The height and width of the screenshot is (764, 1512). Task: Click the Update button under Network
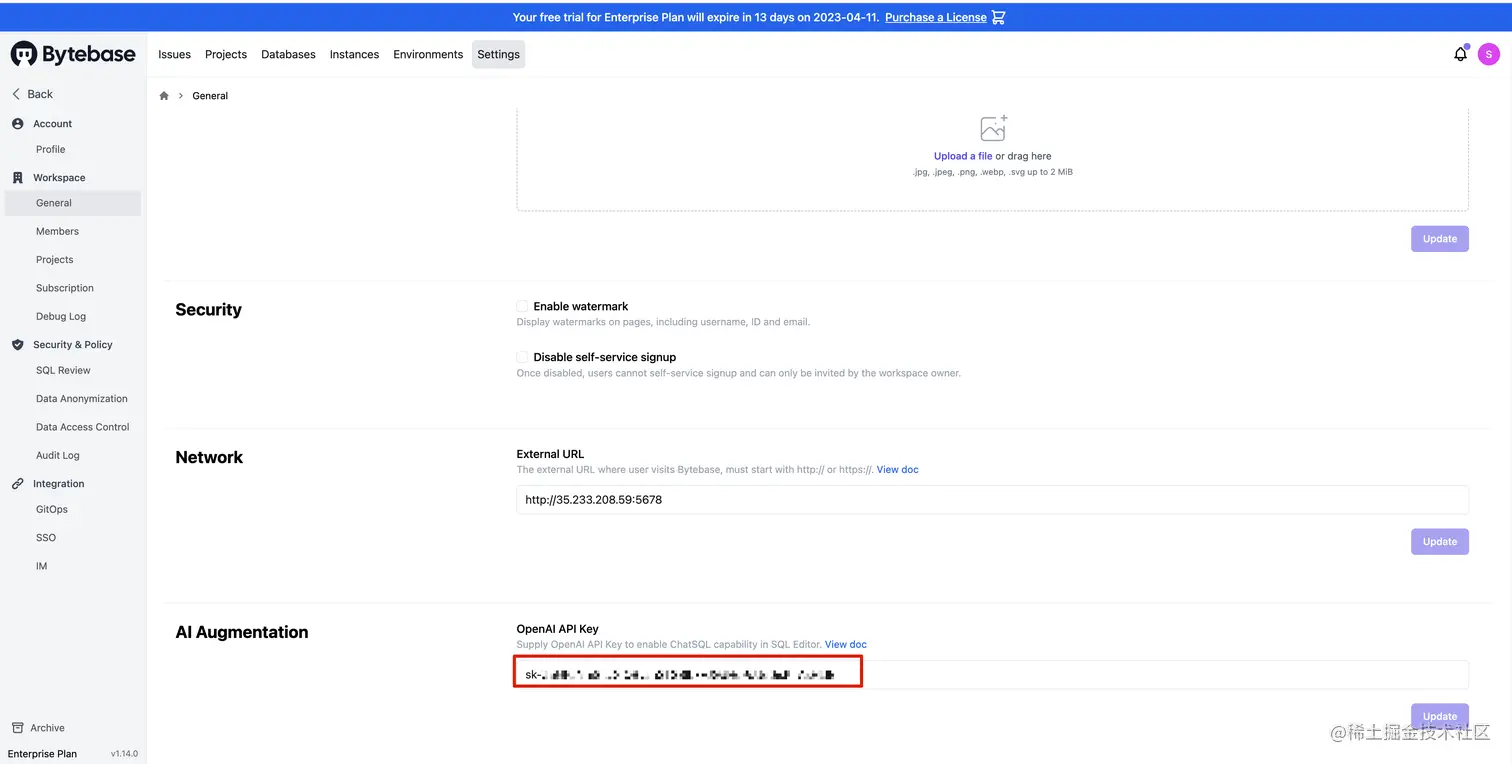click(x=1439, y=541)
